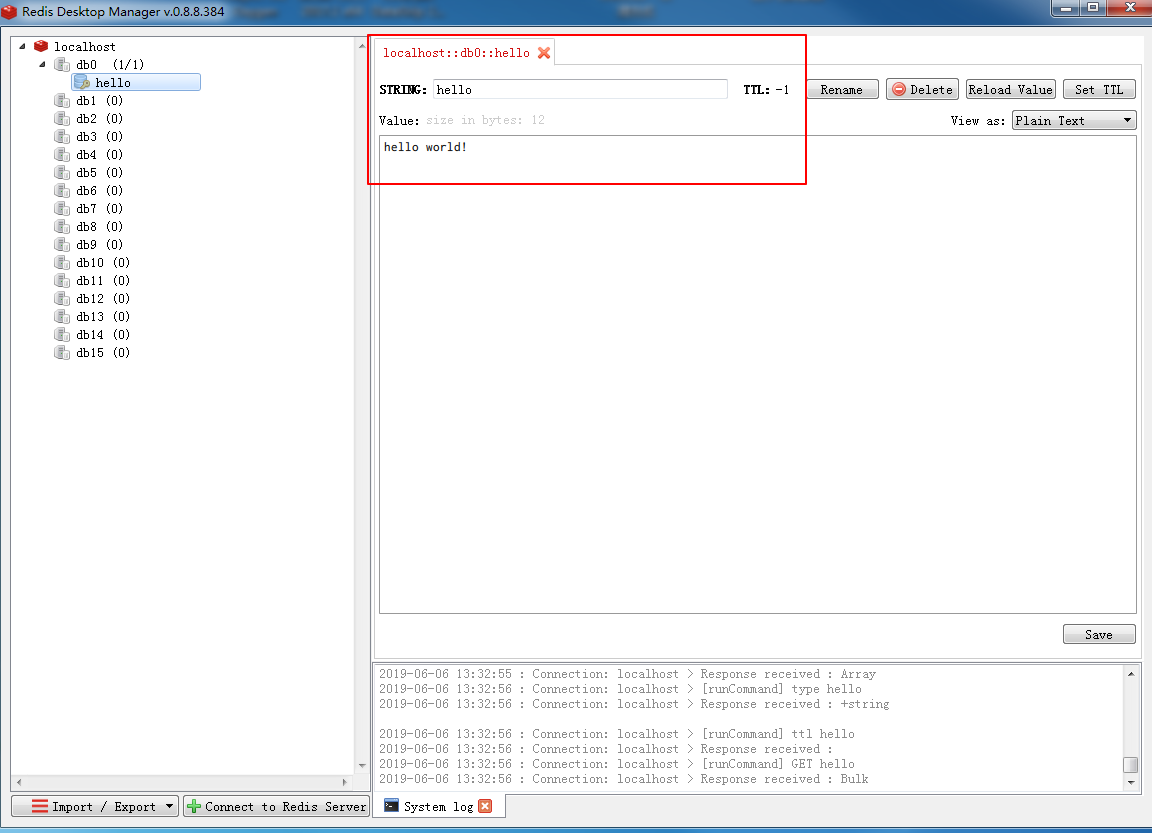
Task: Click the Set TTL button
Action: click(1099, 90)
